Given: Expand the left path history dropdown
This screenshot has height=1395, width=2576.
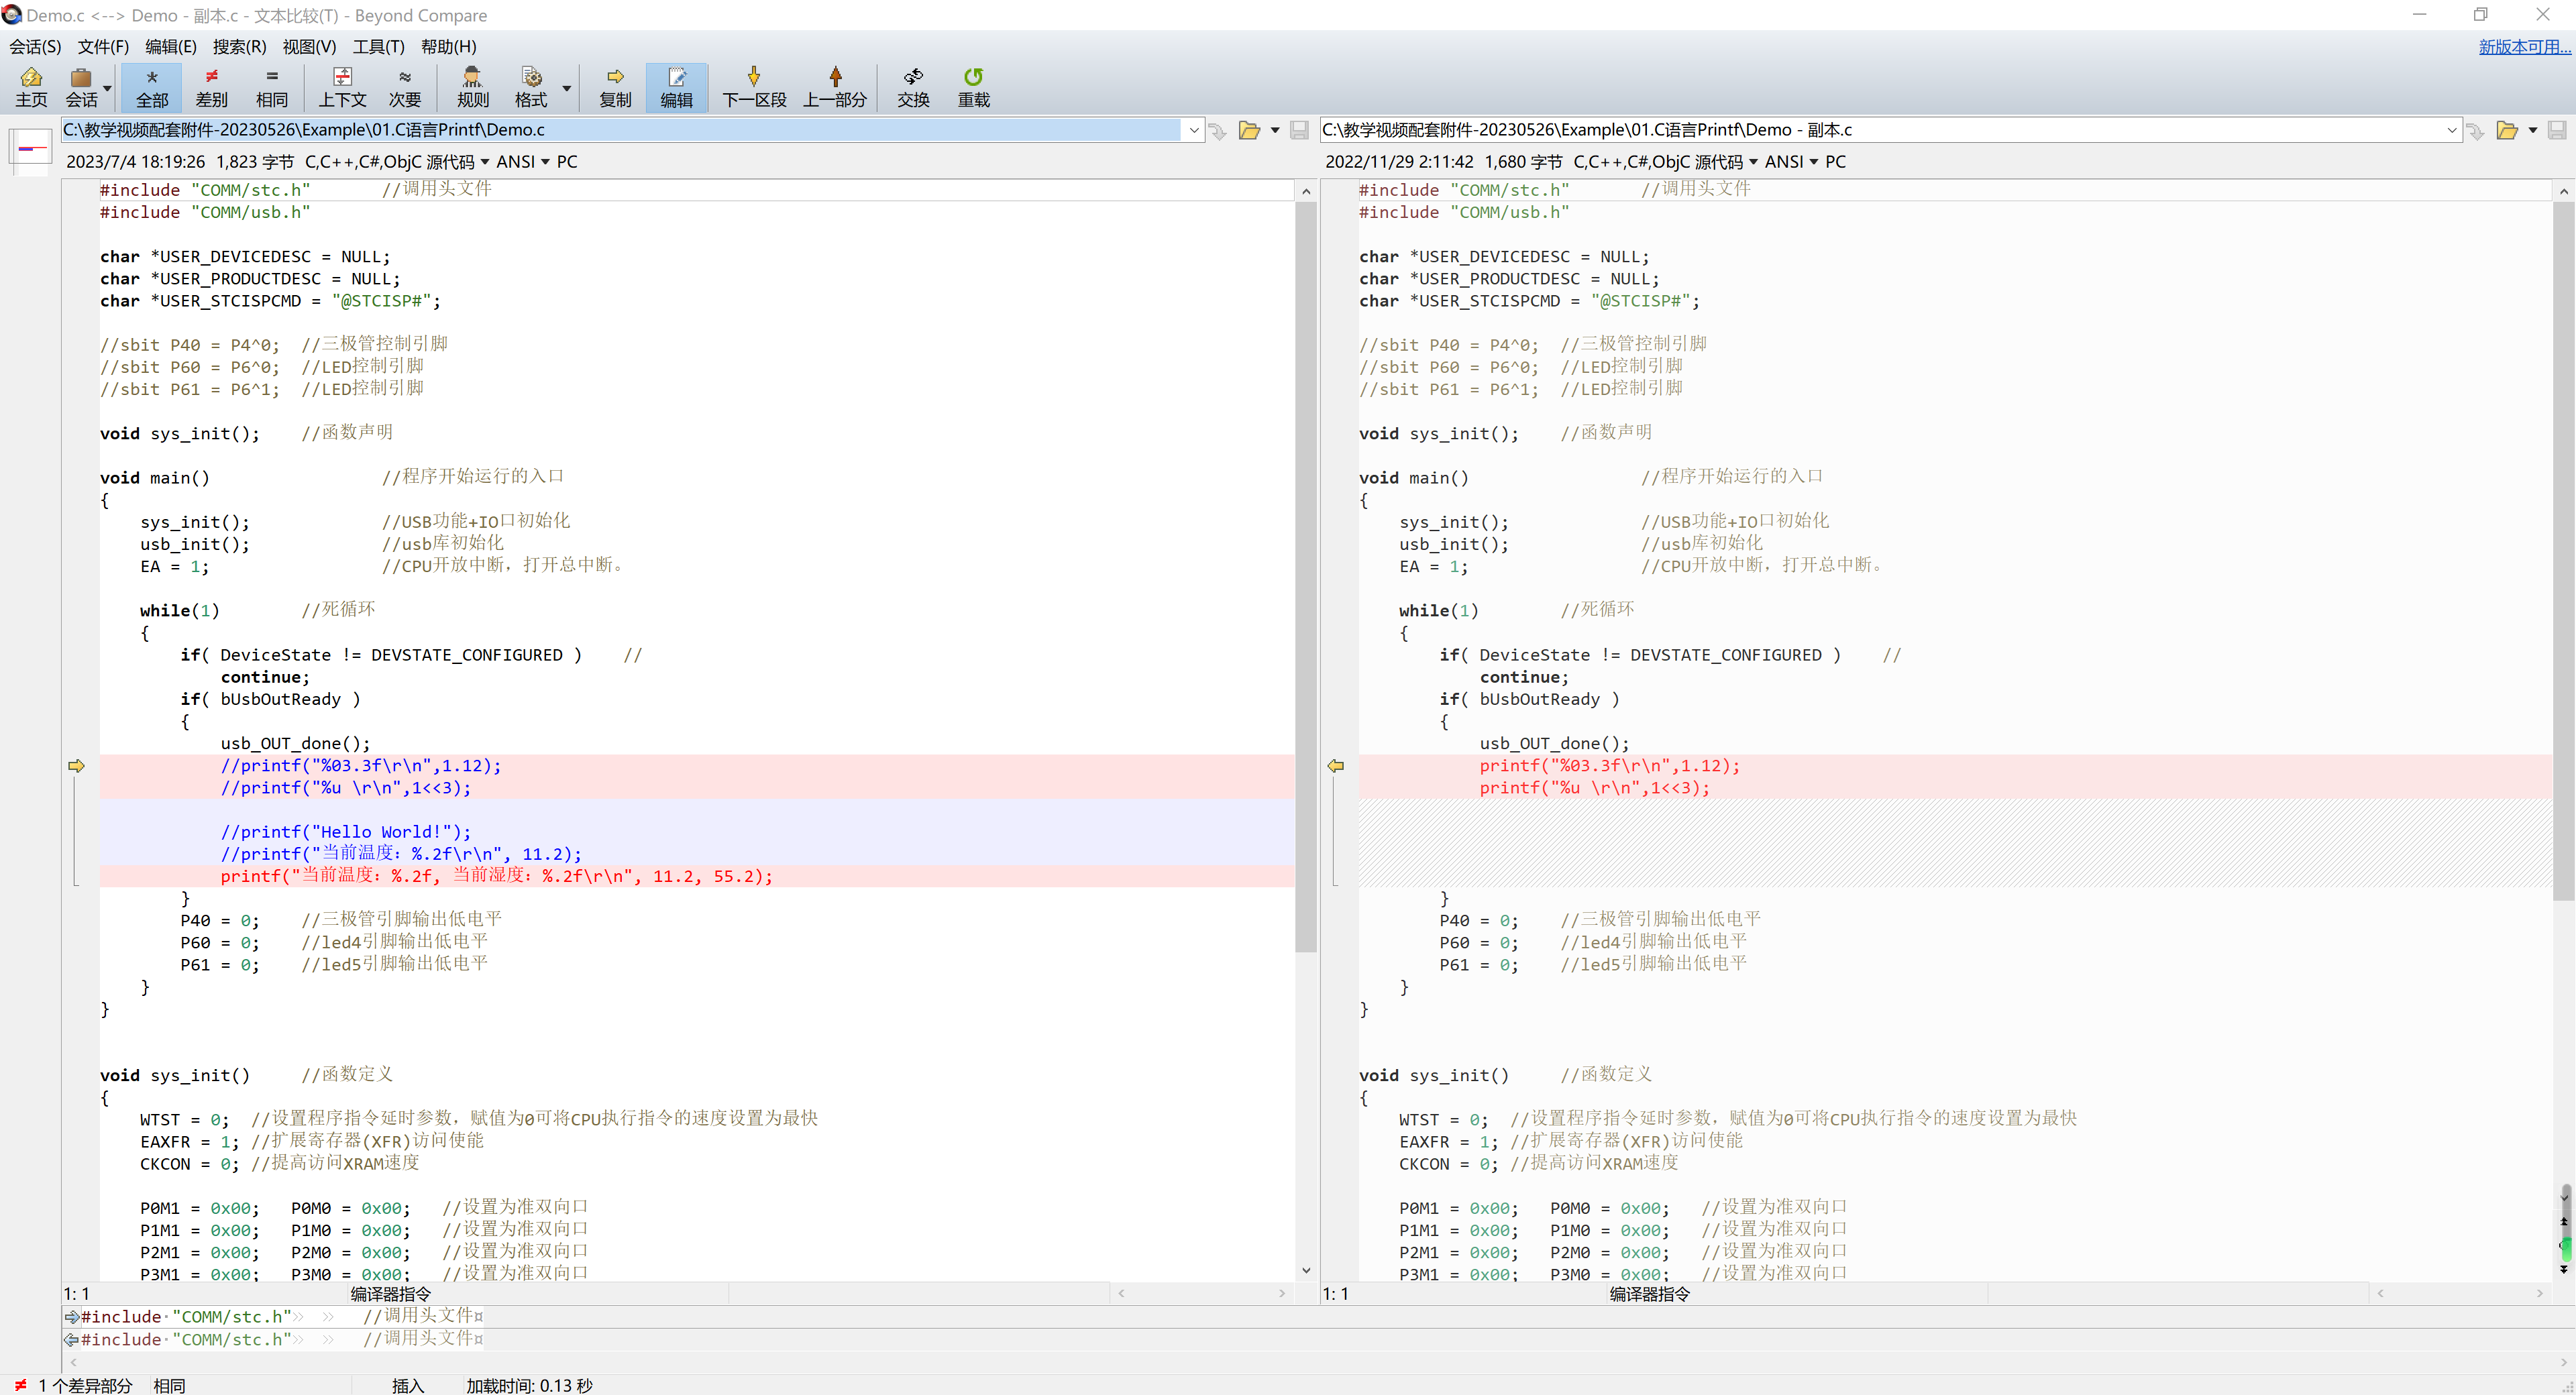Looking at the screenshot, I should 1193,130.
